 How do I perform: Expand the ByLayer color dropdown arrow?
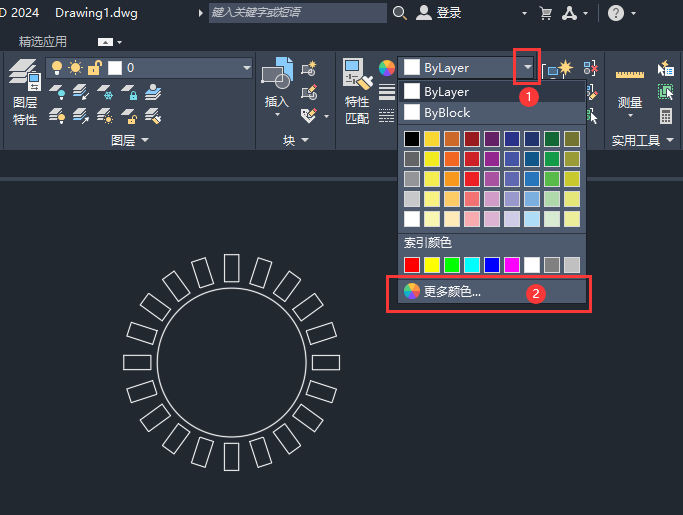[x=527, y=68]
